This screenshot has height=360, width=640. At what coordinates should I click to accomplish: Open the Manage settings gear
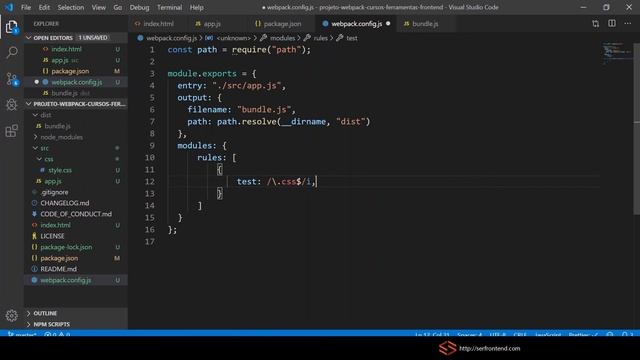(12, 315)
